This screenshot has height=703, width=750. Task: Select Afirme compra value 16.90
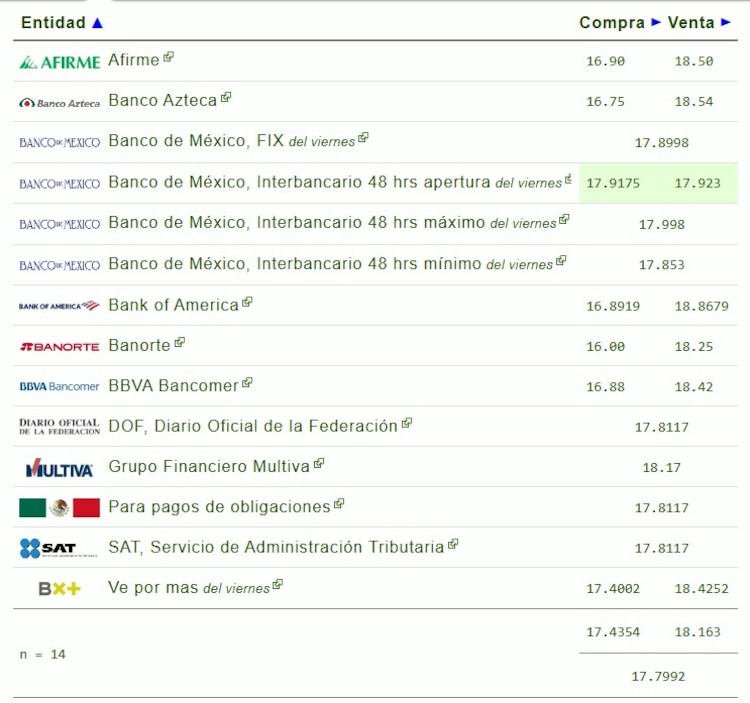[606, 61]
